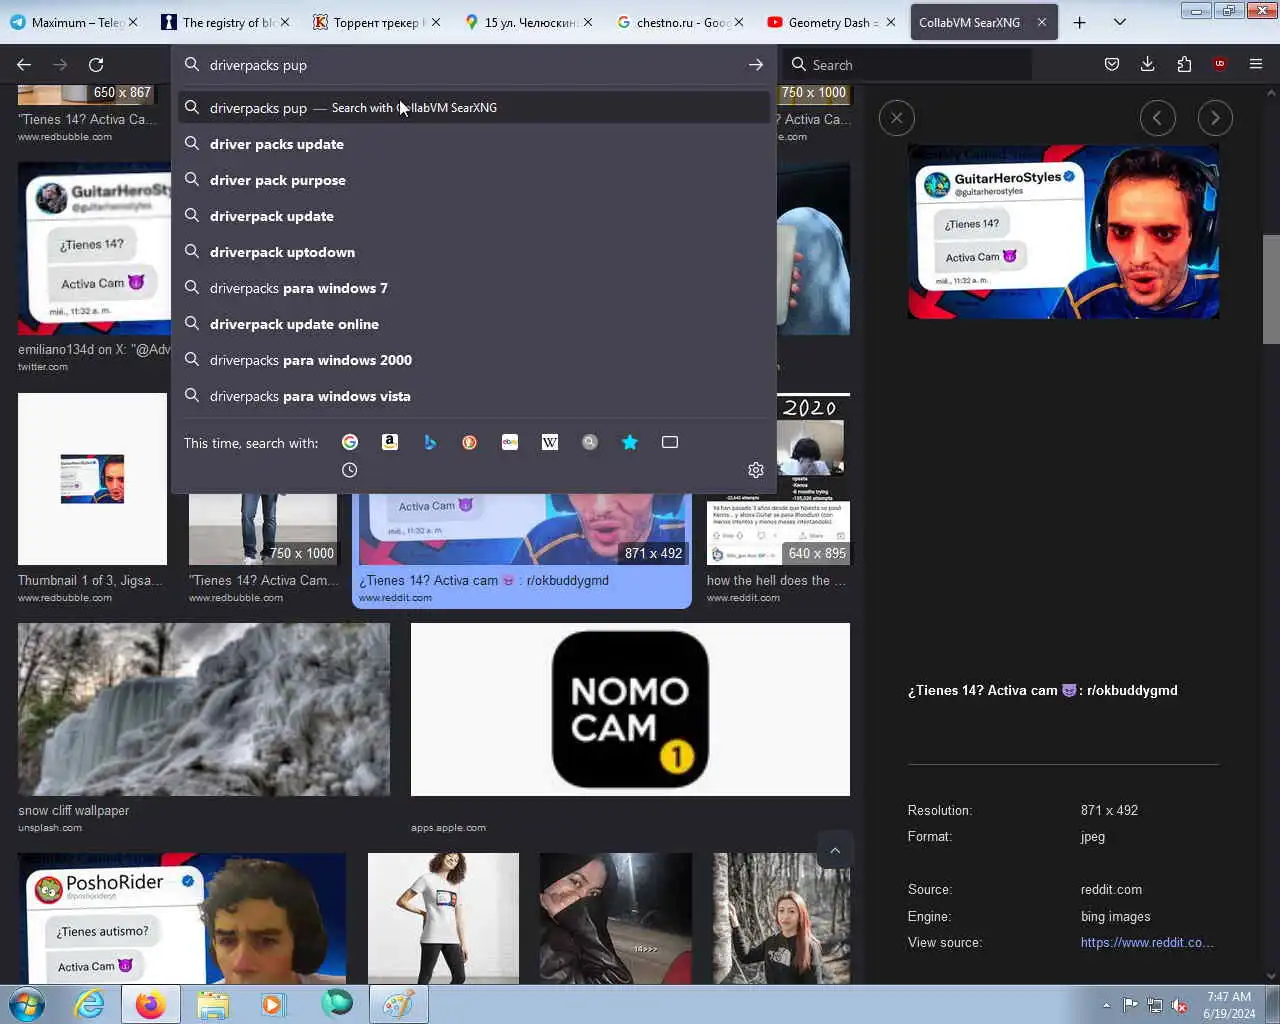
Task: Launch Internet Explorer from the taskbar
Action: click(90, 1004)
